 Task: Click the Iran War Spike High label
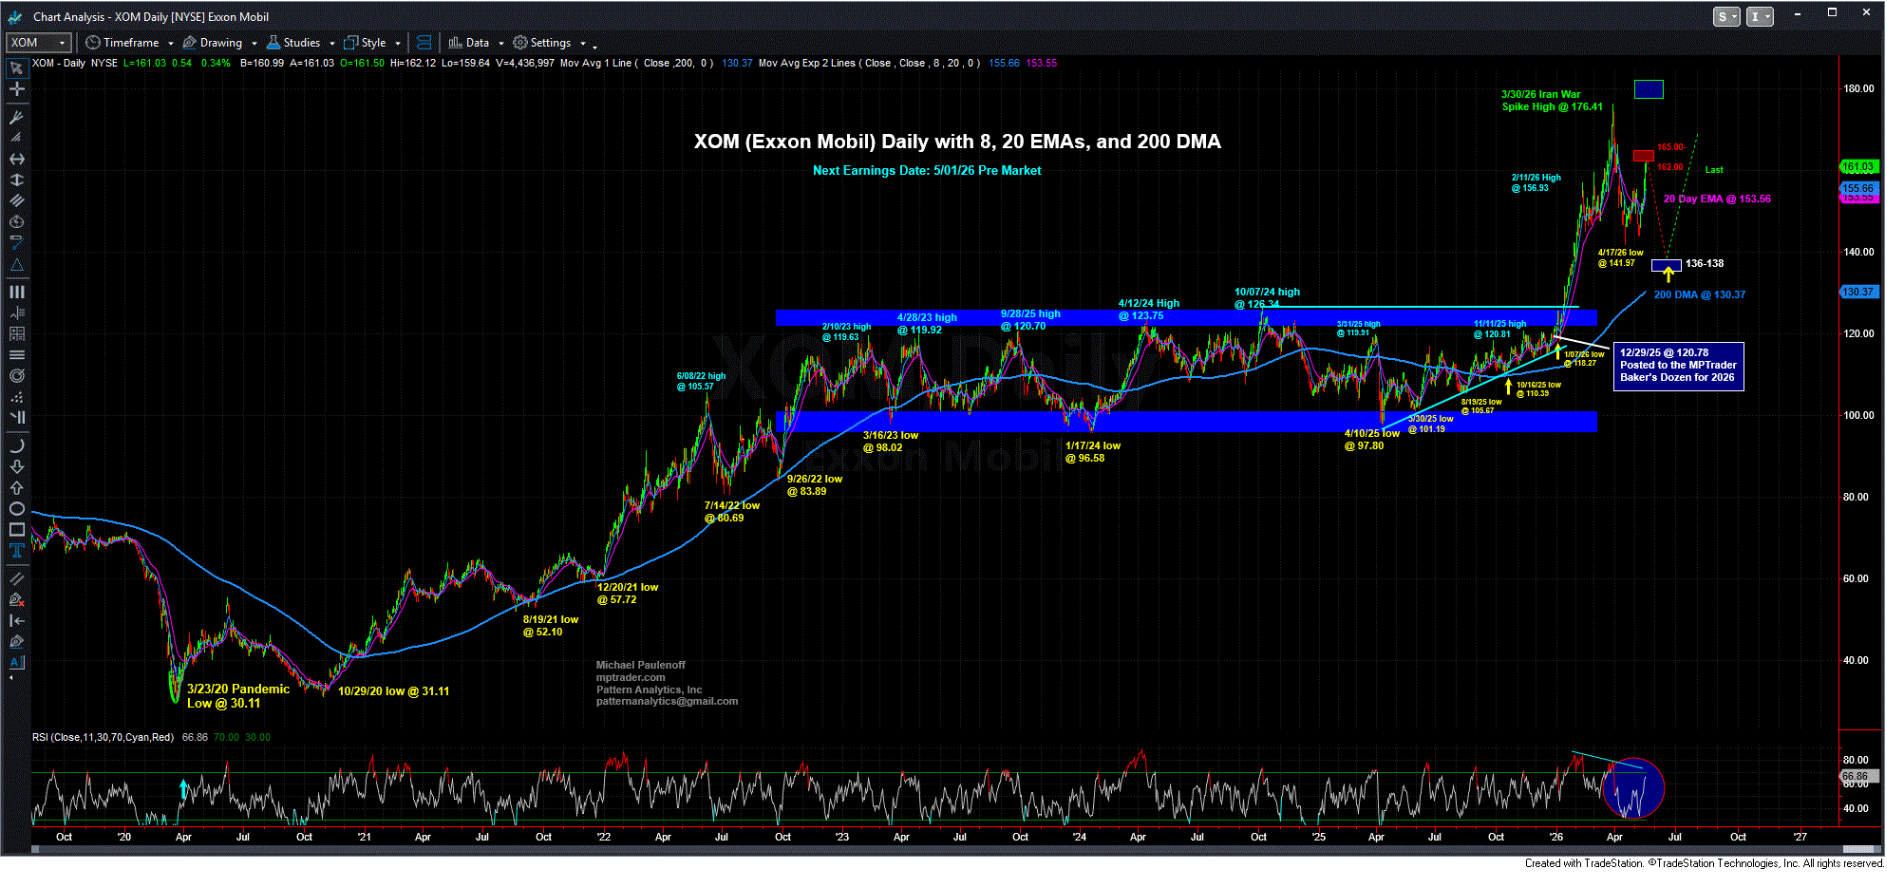tap(1552, 101)
